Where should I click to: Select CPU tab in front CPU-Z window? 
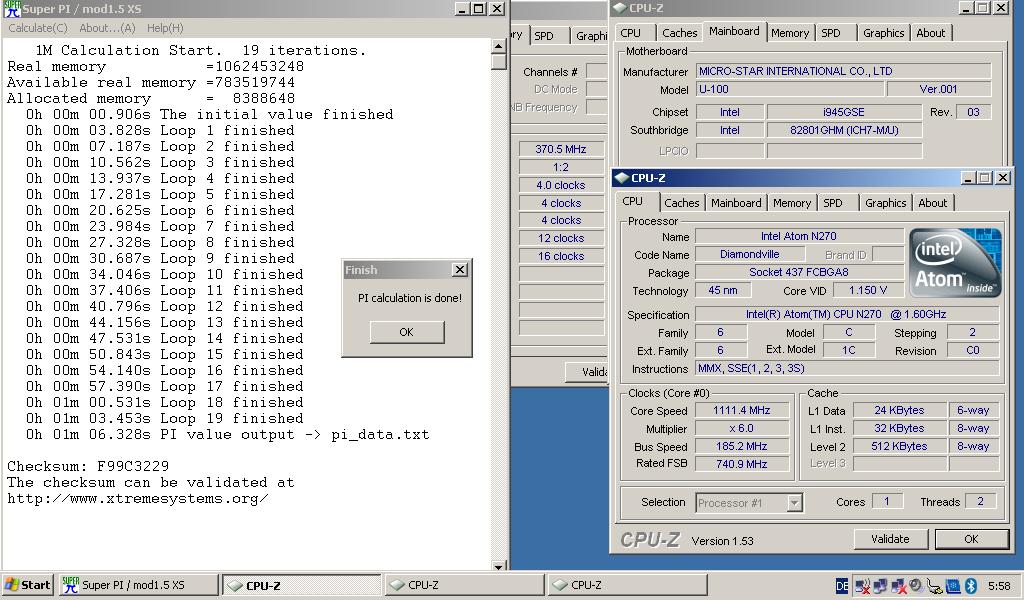tap(632, 202)
